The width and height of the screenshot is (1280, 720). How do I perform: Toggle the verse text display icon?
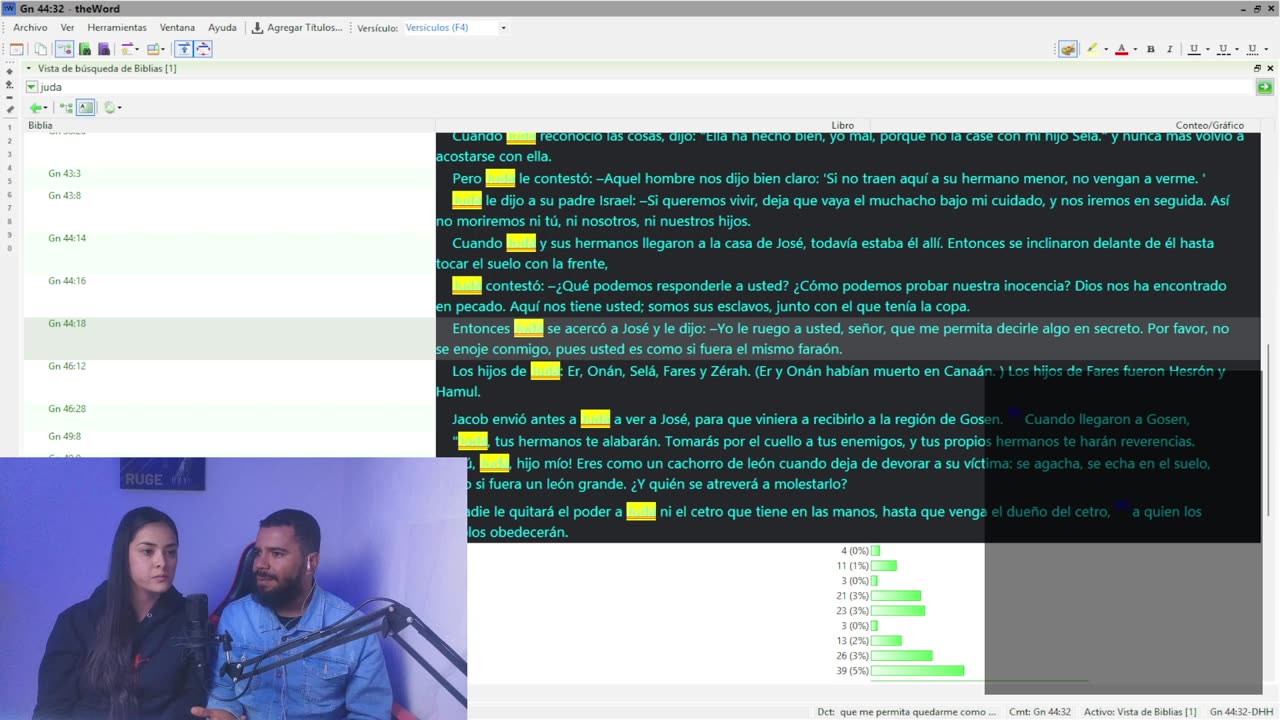tap(86, 107)
